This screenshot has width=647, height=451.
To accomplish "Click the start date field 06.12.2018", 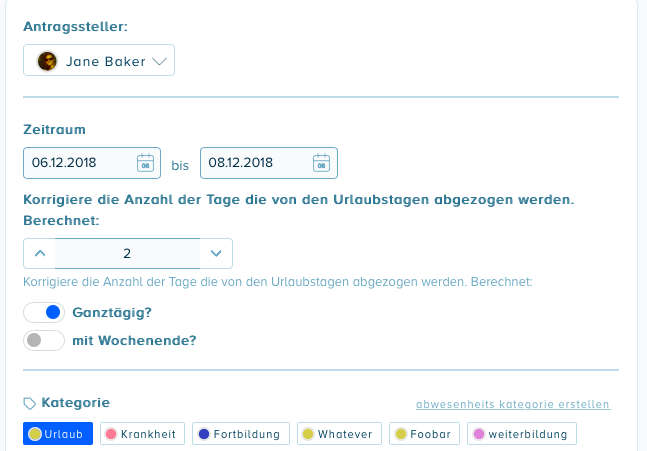I will tap(92, 163).
